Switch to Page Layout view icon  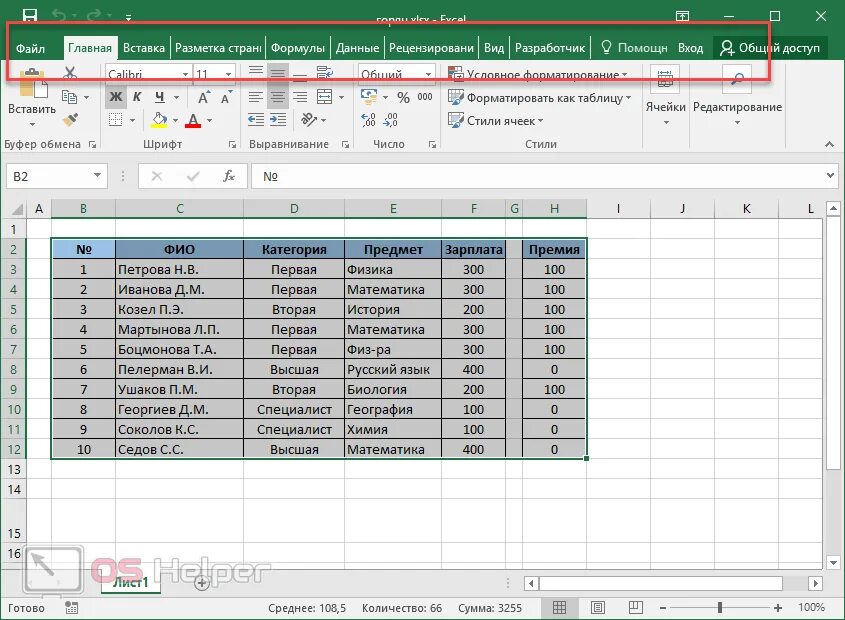tap(597, 608)
